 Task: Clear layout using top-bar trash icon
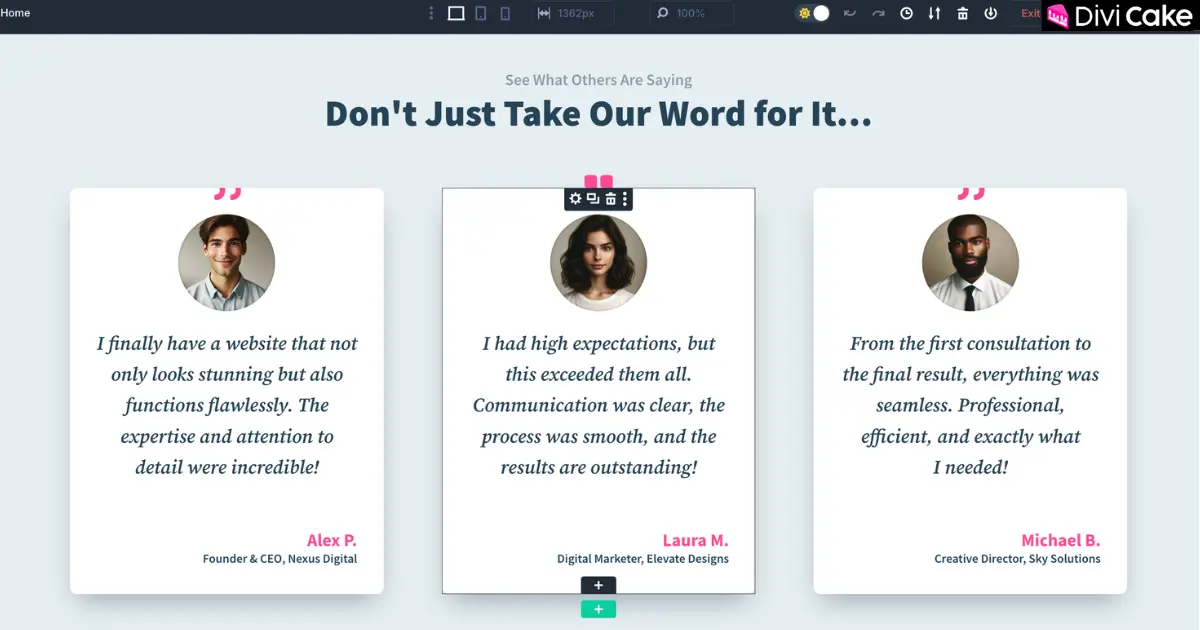click(962, 13)
